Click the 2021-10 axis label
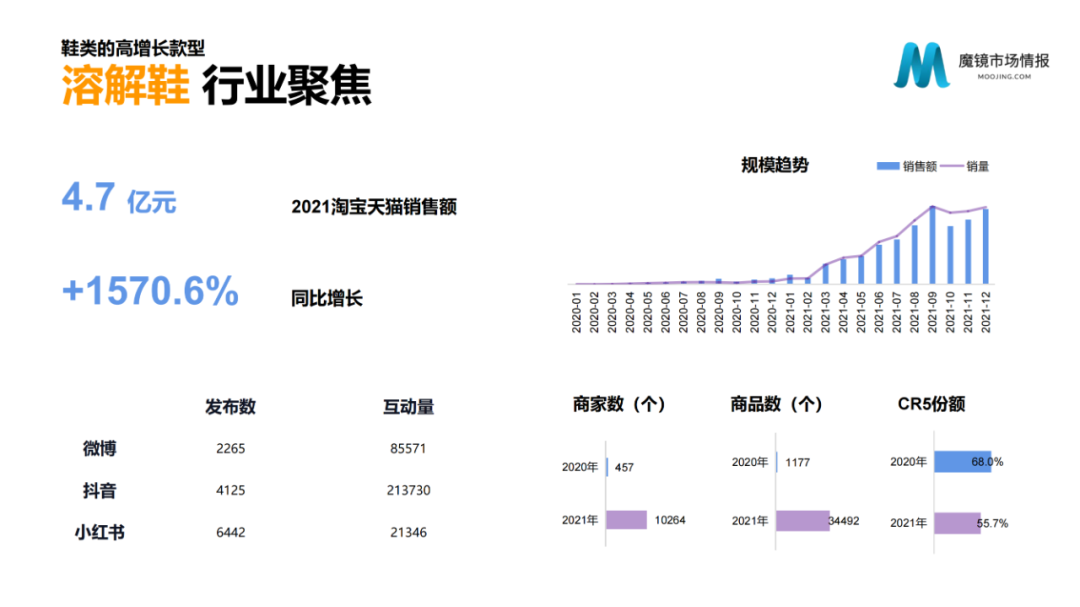Viewport: 1080px width, 607px height. pos(951,312)
